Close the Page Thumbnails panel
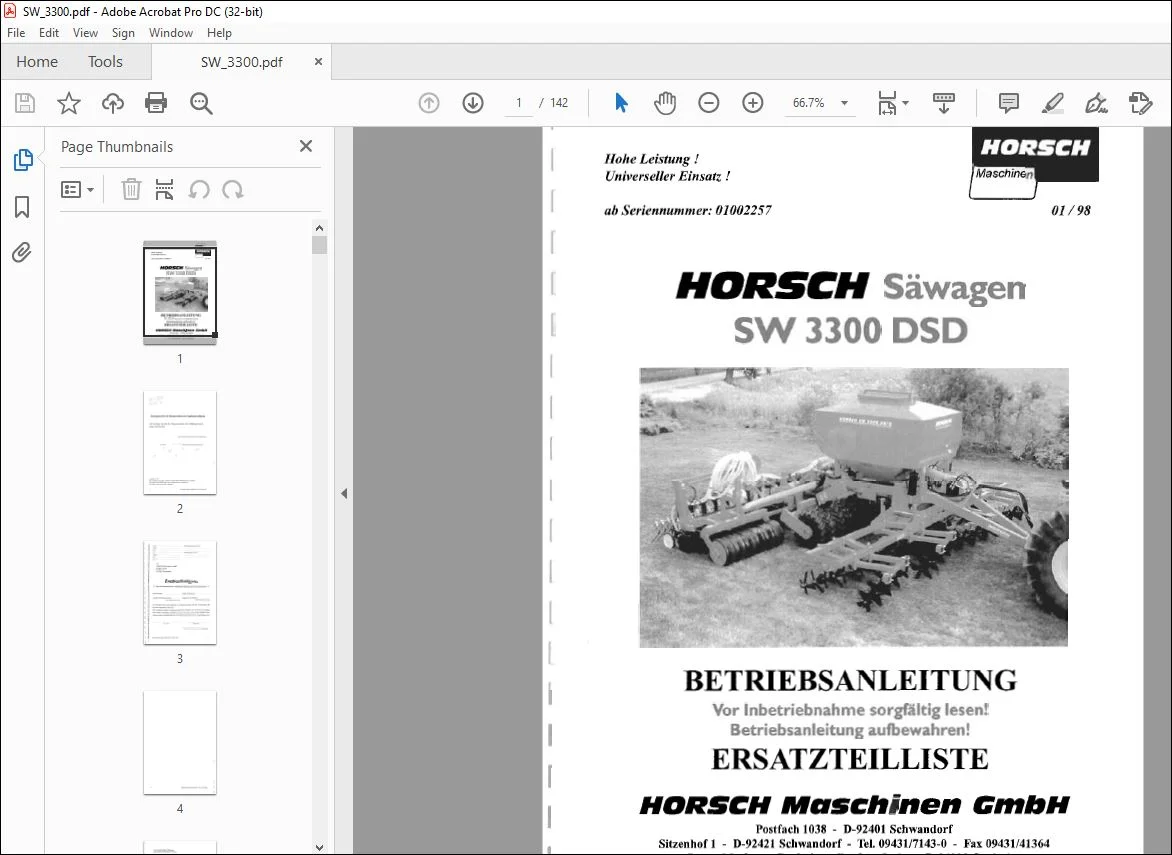The height and width of the screenshot is (855, 1172). point(306,146)
